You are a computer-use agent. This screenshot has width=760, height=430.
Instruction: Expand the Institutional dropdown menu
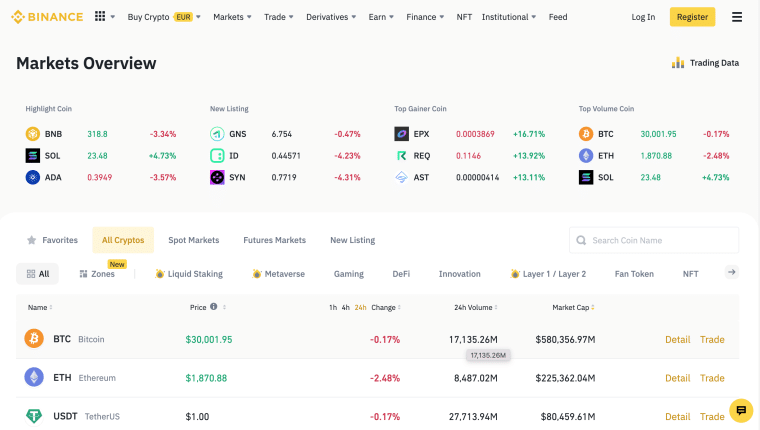coord(509,17)
